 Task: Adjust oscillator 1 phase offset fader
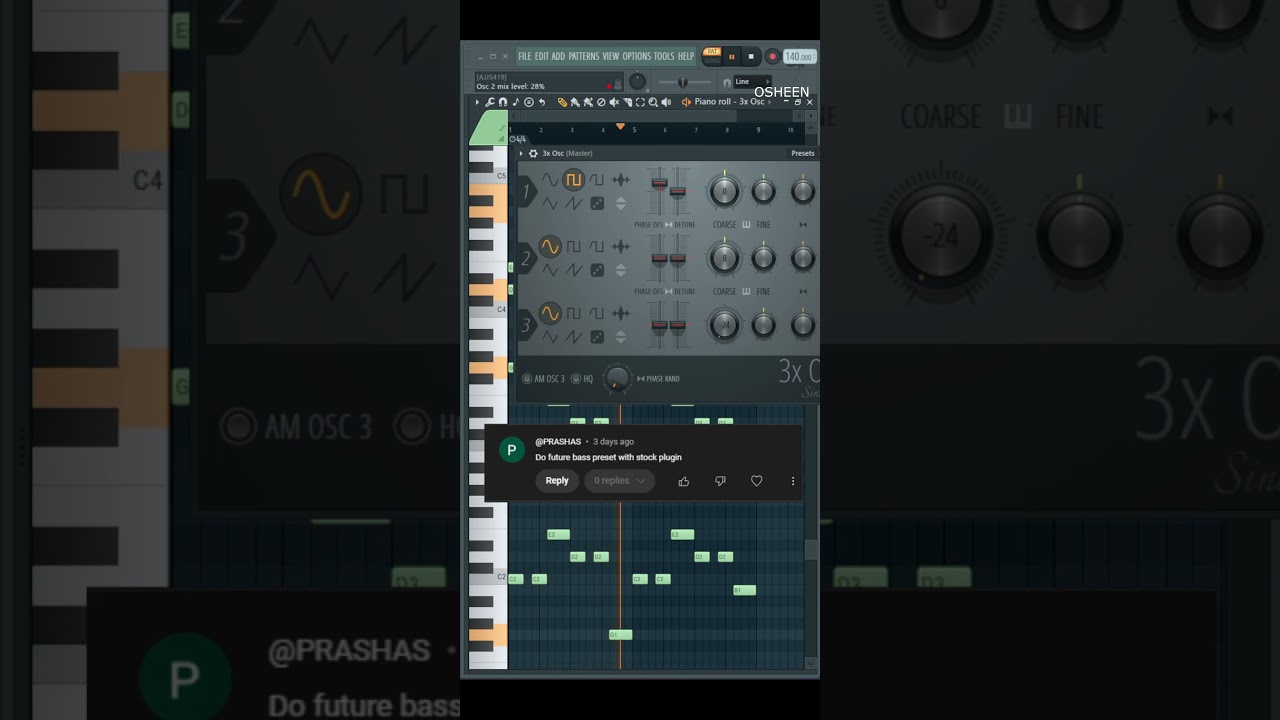(x=660, y=183)
